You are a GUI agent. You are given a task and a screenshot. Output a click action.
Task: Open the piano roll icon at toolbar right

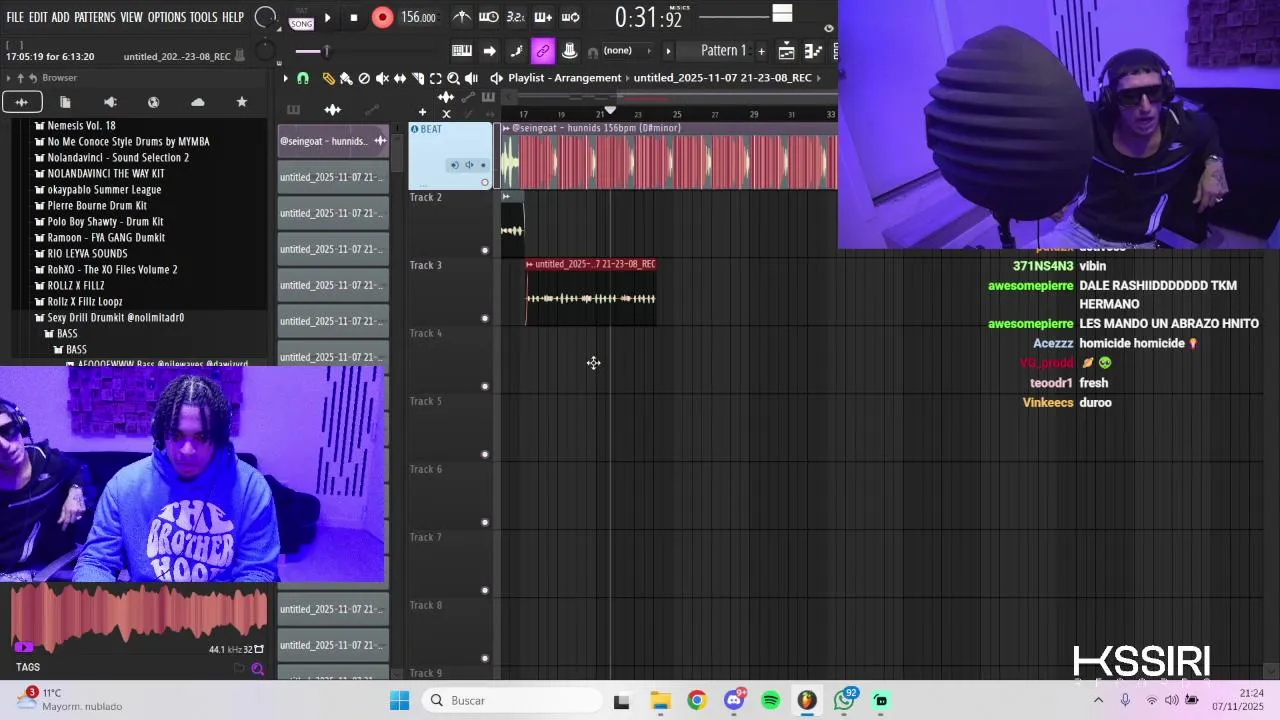click(x=813, y=51)
